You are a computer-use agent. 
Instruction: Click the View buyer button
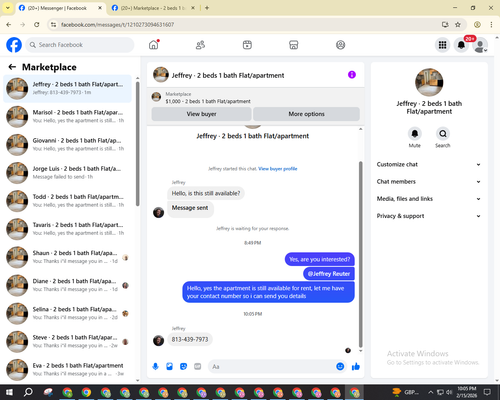pyautogui.click(x=201, y=114)
